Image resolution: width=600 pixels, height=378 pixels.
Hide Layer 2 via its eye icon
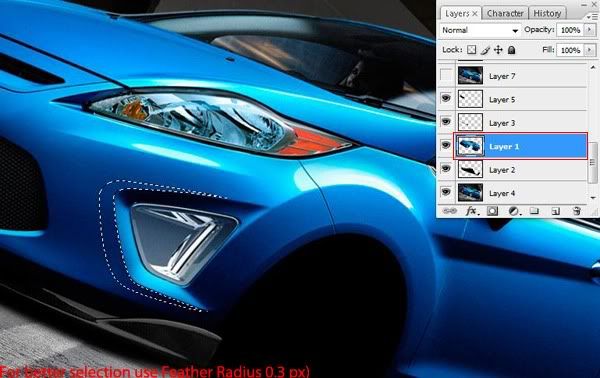[x=446, y=169]
